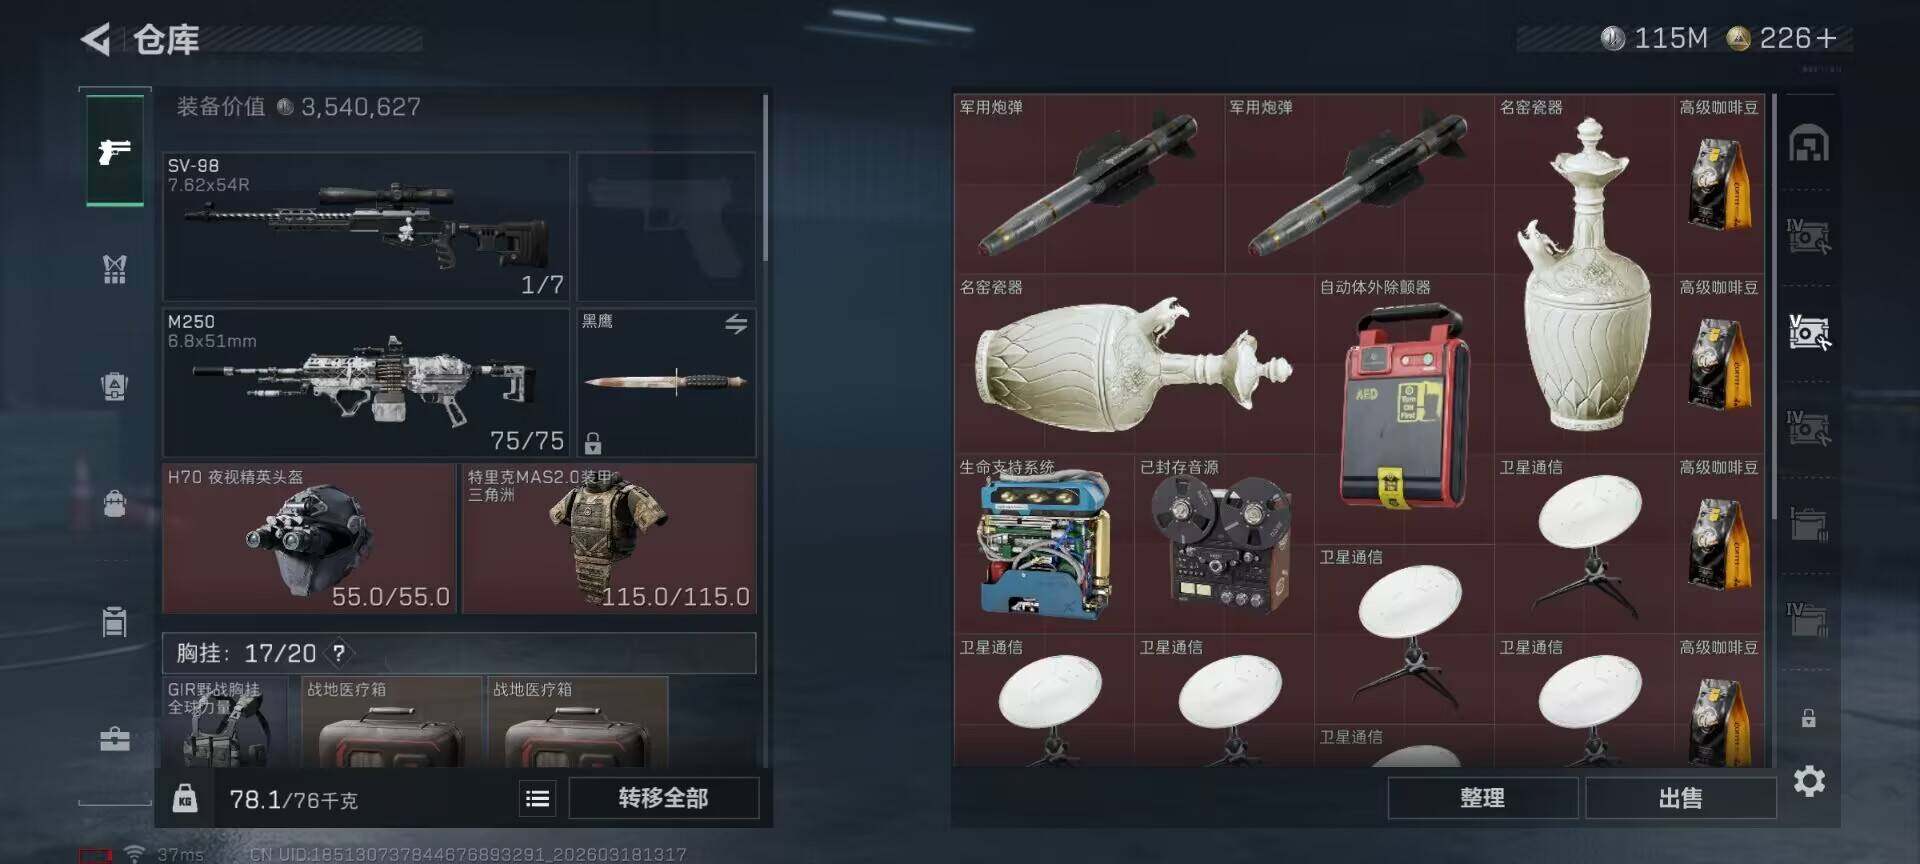Open the armor vest sidebar category

115,268
